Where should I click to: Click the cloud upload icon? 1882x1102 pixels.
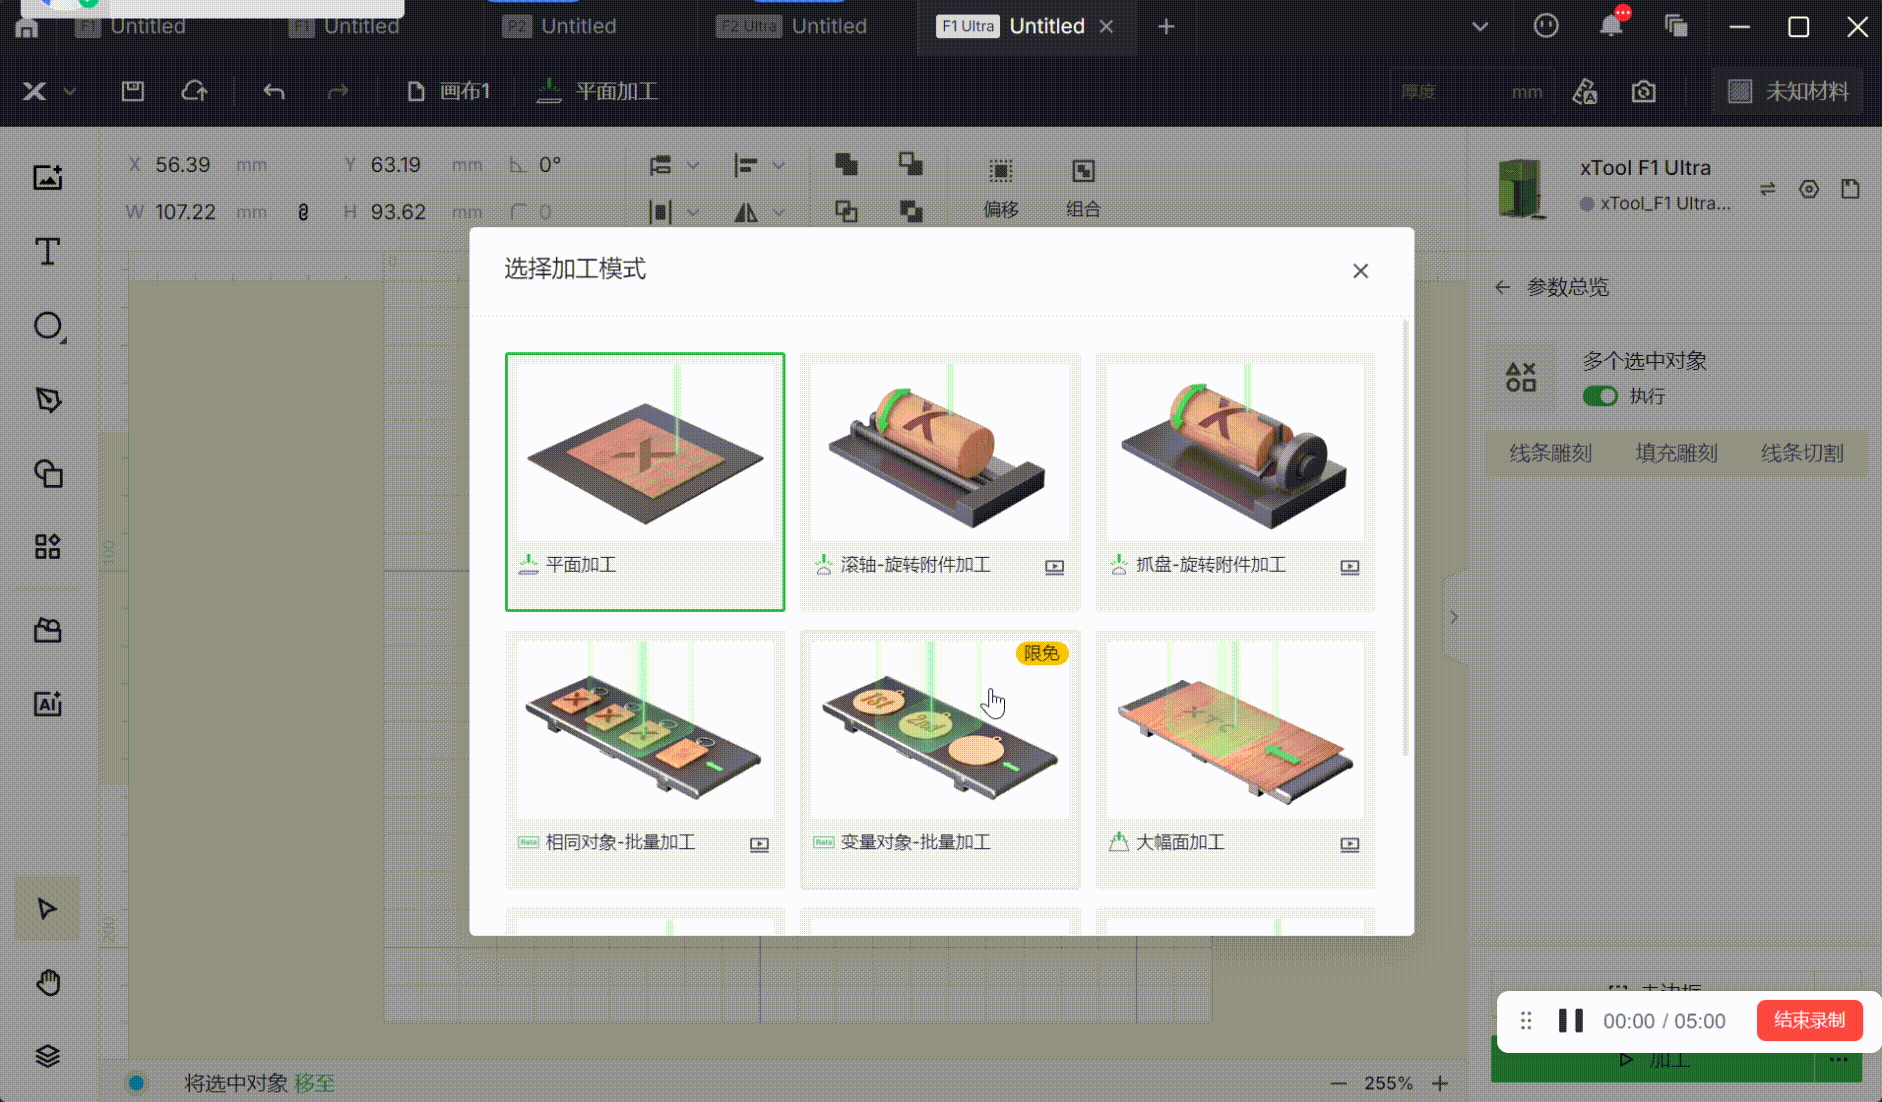(194, 91)
